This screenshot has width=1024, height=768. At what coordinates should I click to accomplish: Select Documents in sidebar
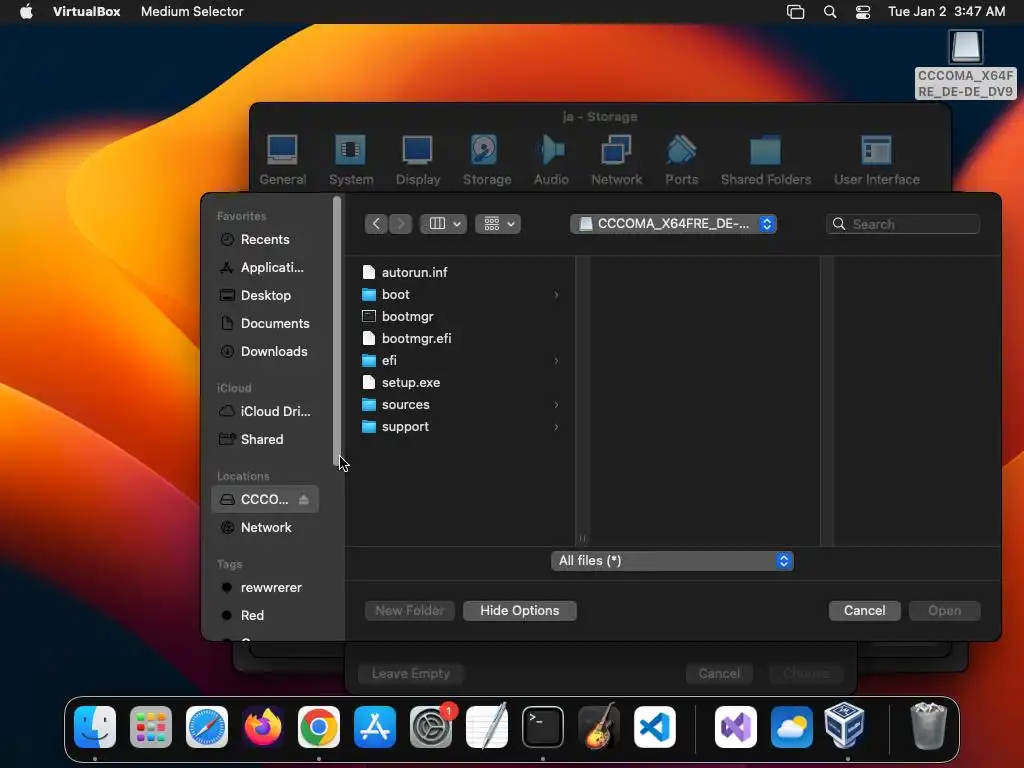(x=265, y=324)
